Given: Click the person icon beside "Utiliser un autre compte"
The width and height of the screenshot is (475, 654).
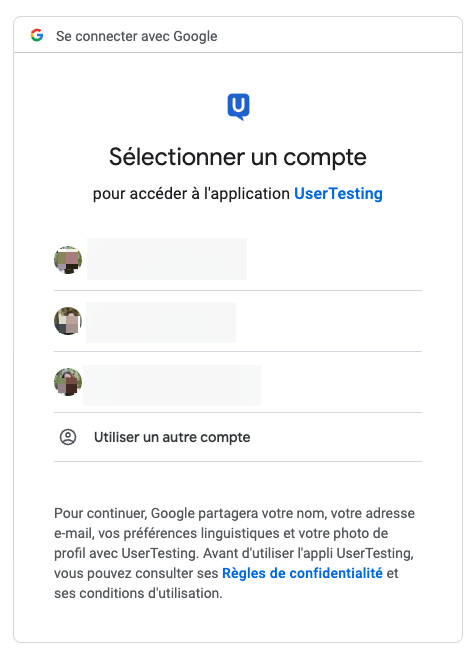Looking at the screenshot, I should pos(68,437).
